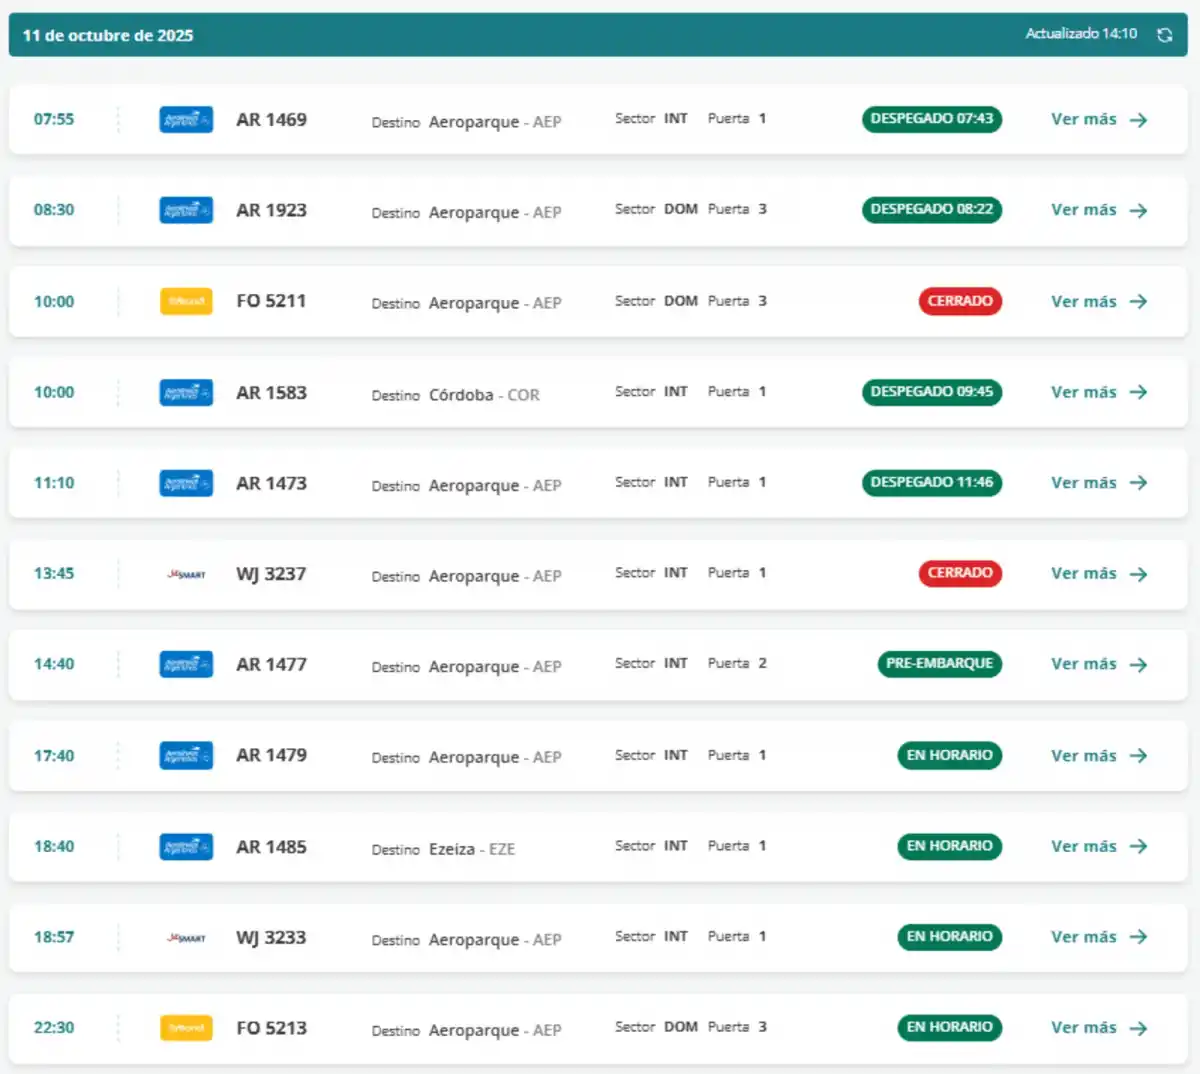Click the CERRADO badge for flight WJ 3237
The height and width of the screenshot is (1074, 1200).
pyautogui.click(x=960, y=573)
